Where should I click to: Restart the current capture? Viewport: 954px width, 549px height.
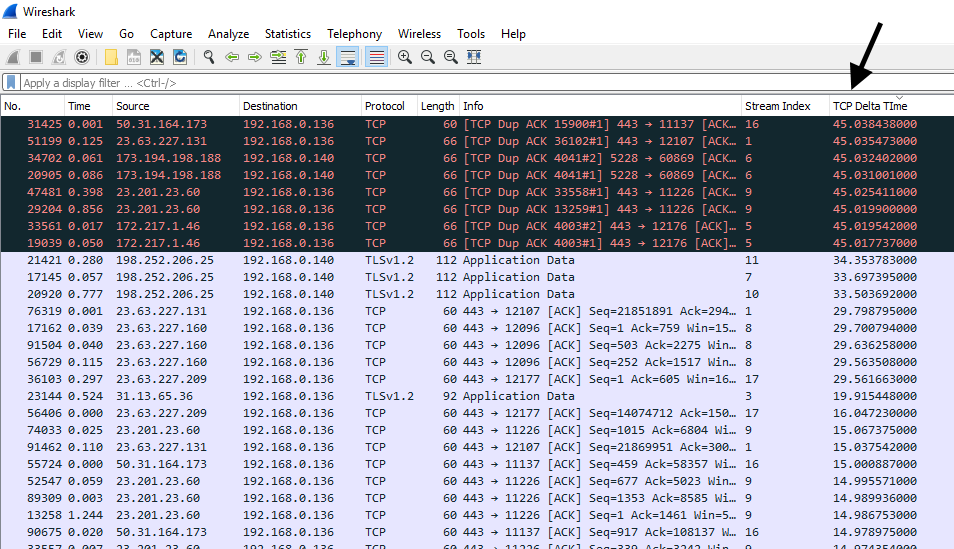pyautogui.click(x=58, y=57)
